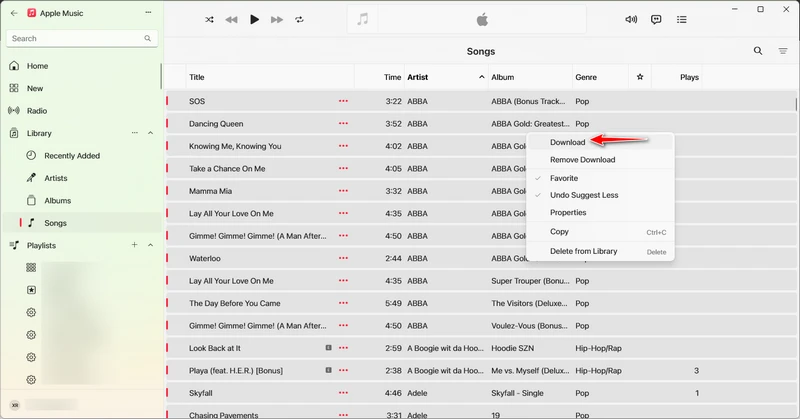800x419 pixels.
Task: Open options for The Day Before You Came
Action: [x=343, y=303]
